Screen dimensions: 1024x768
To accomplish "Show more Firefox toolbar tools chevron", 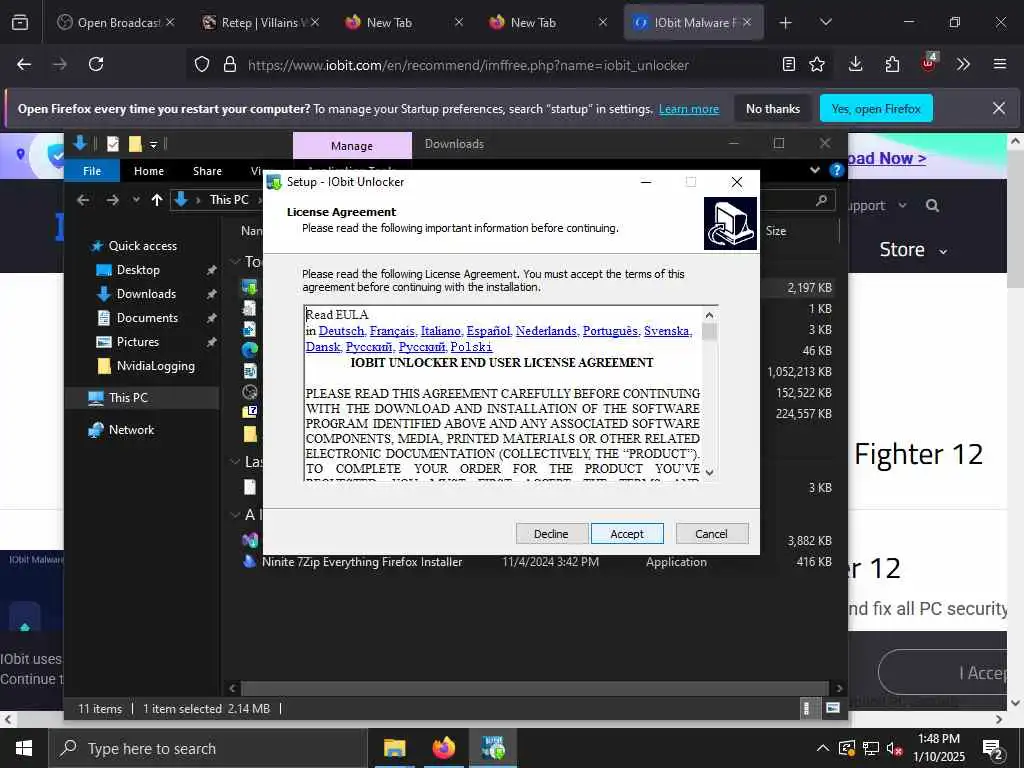I will [x=963, y=64].
